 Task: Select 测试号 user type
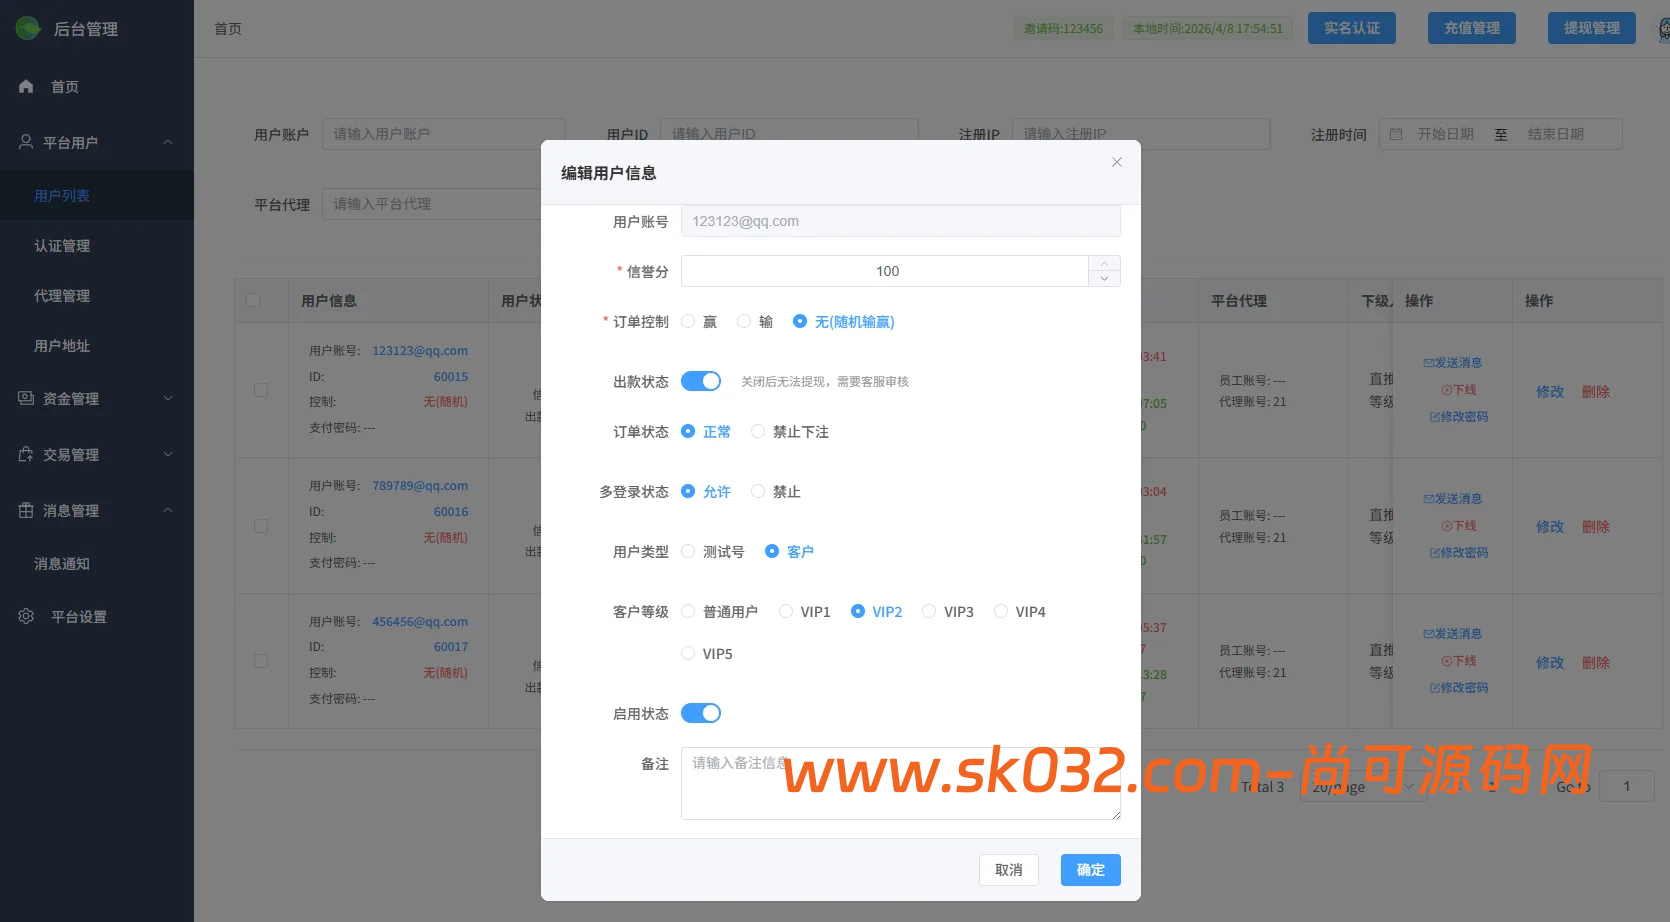[713, 551]
